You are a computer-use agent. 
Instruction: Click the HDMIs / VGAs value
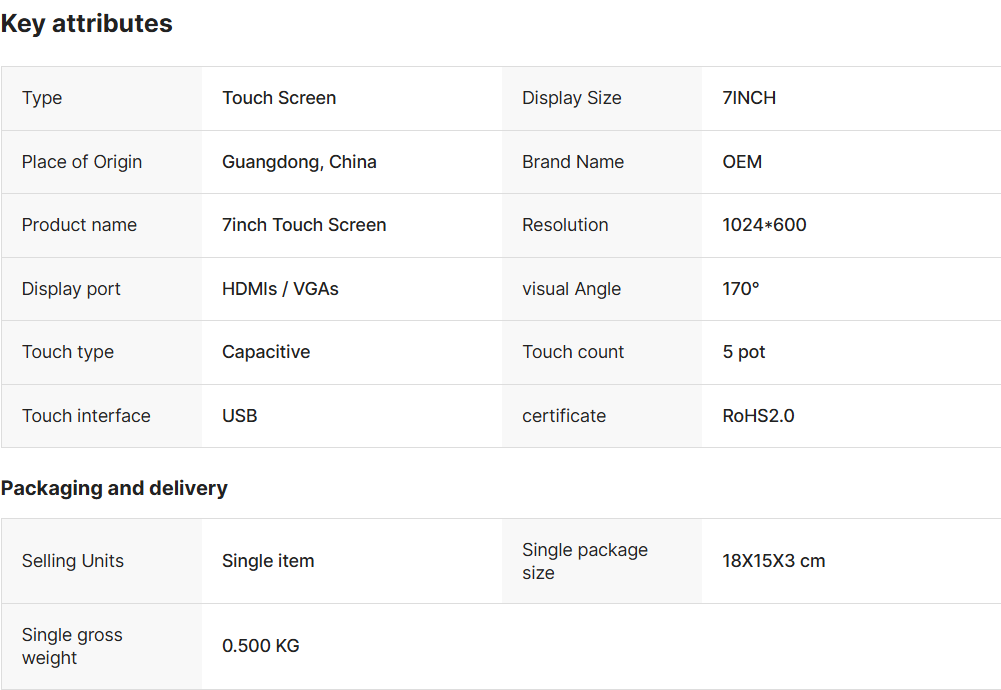click(x=280, y=289)
